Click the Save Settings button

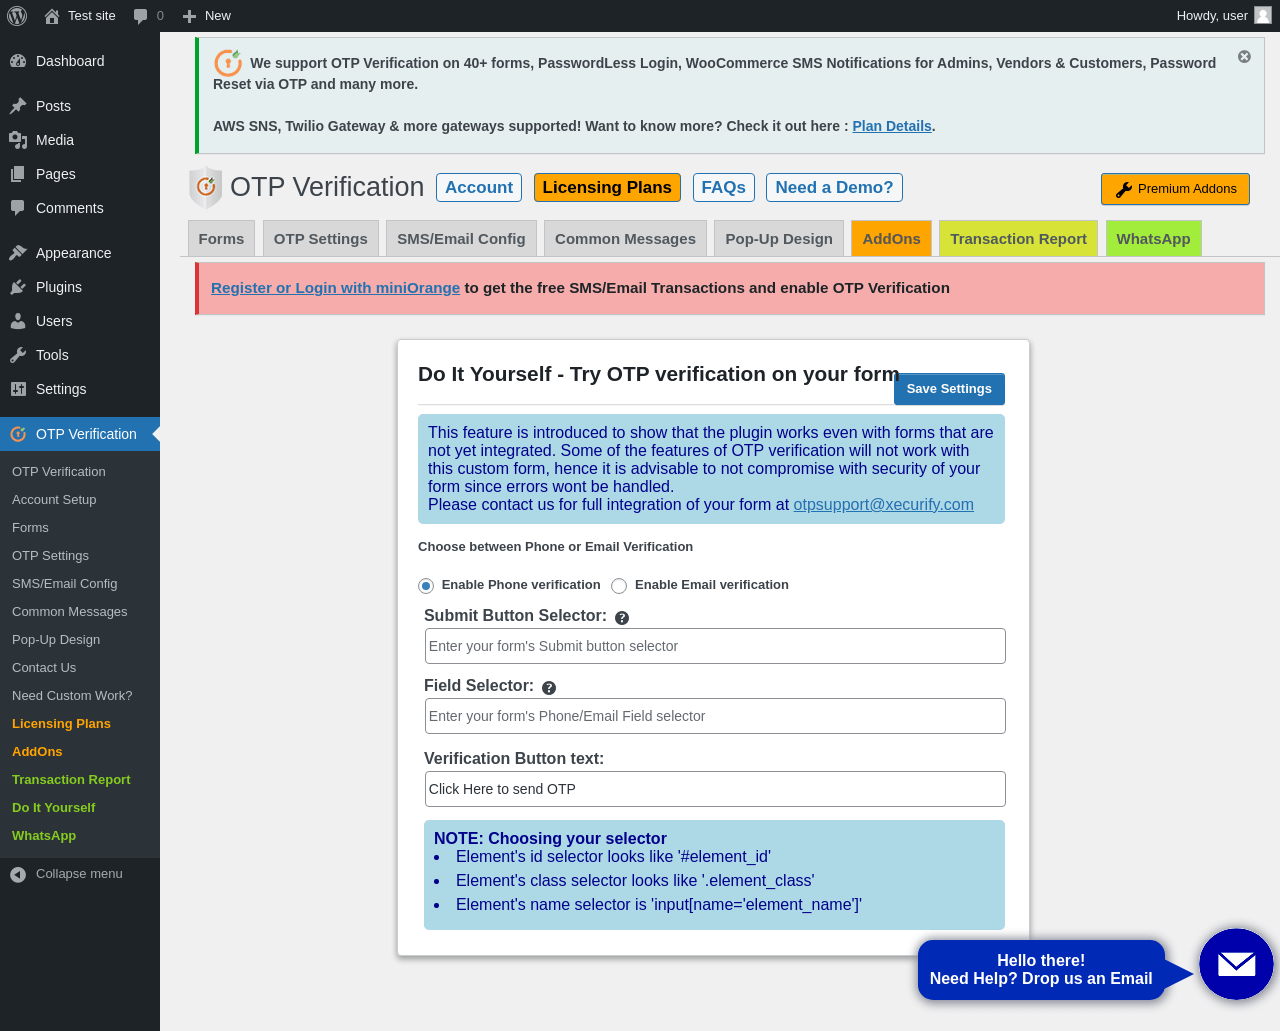[949, 389]
